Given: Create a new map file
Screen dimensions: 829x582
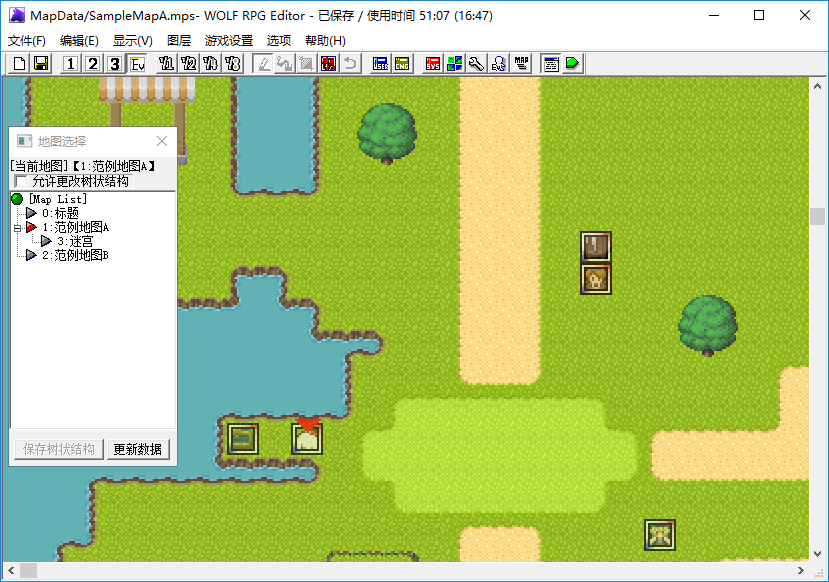Looking at the screenshot, I should 19,64.
